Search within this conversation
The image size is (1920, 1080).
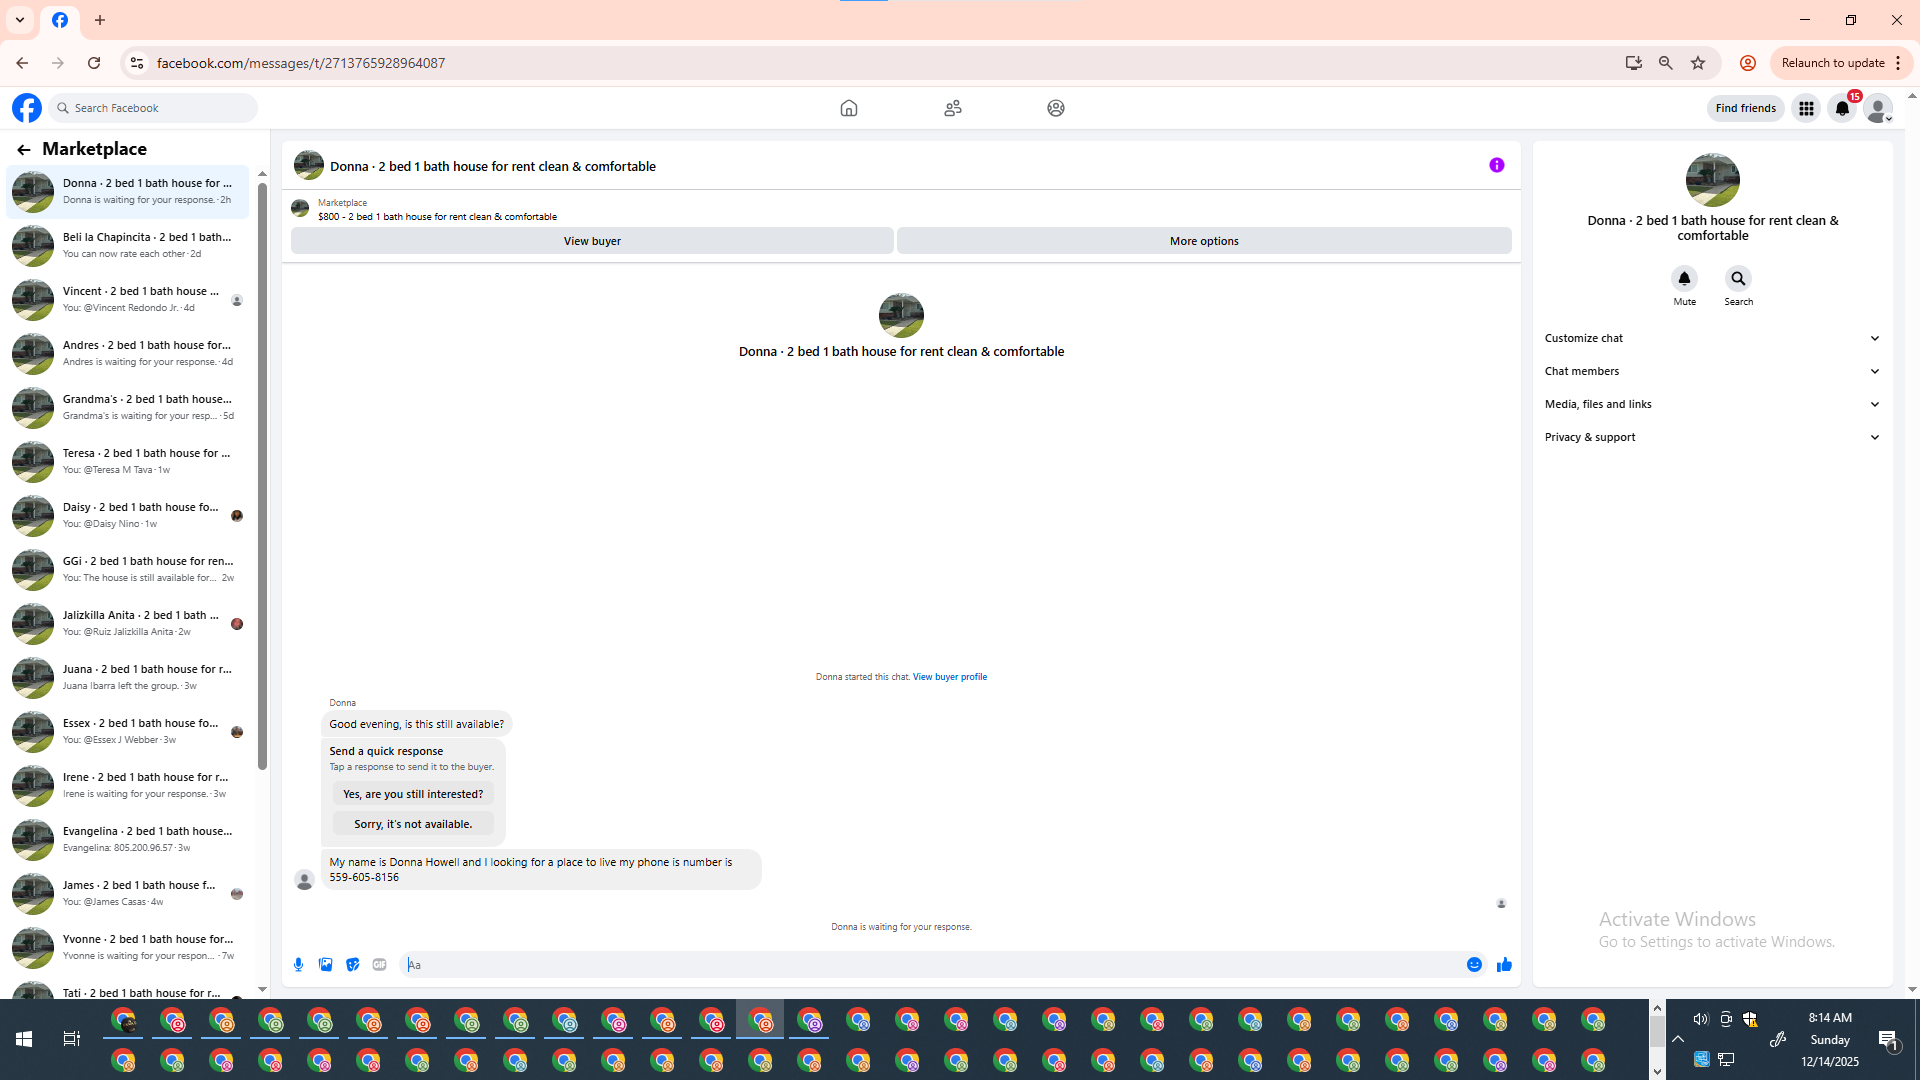point(1738,279)
